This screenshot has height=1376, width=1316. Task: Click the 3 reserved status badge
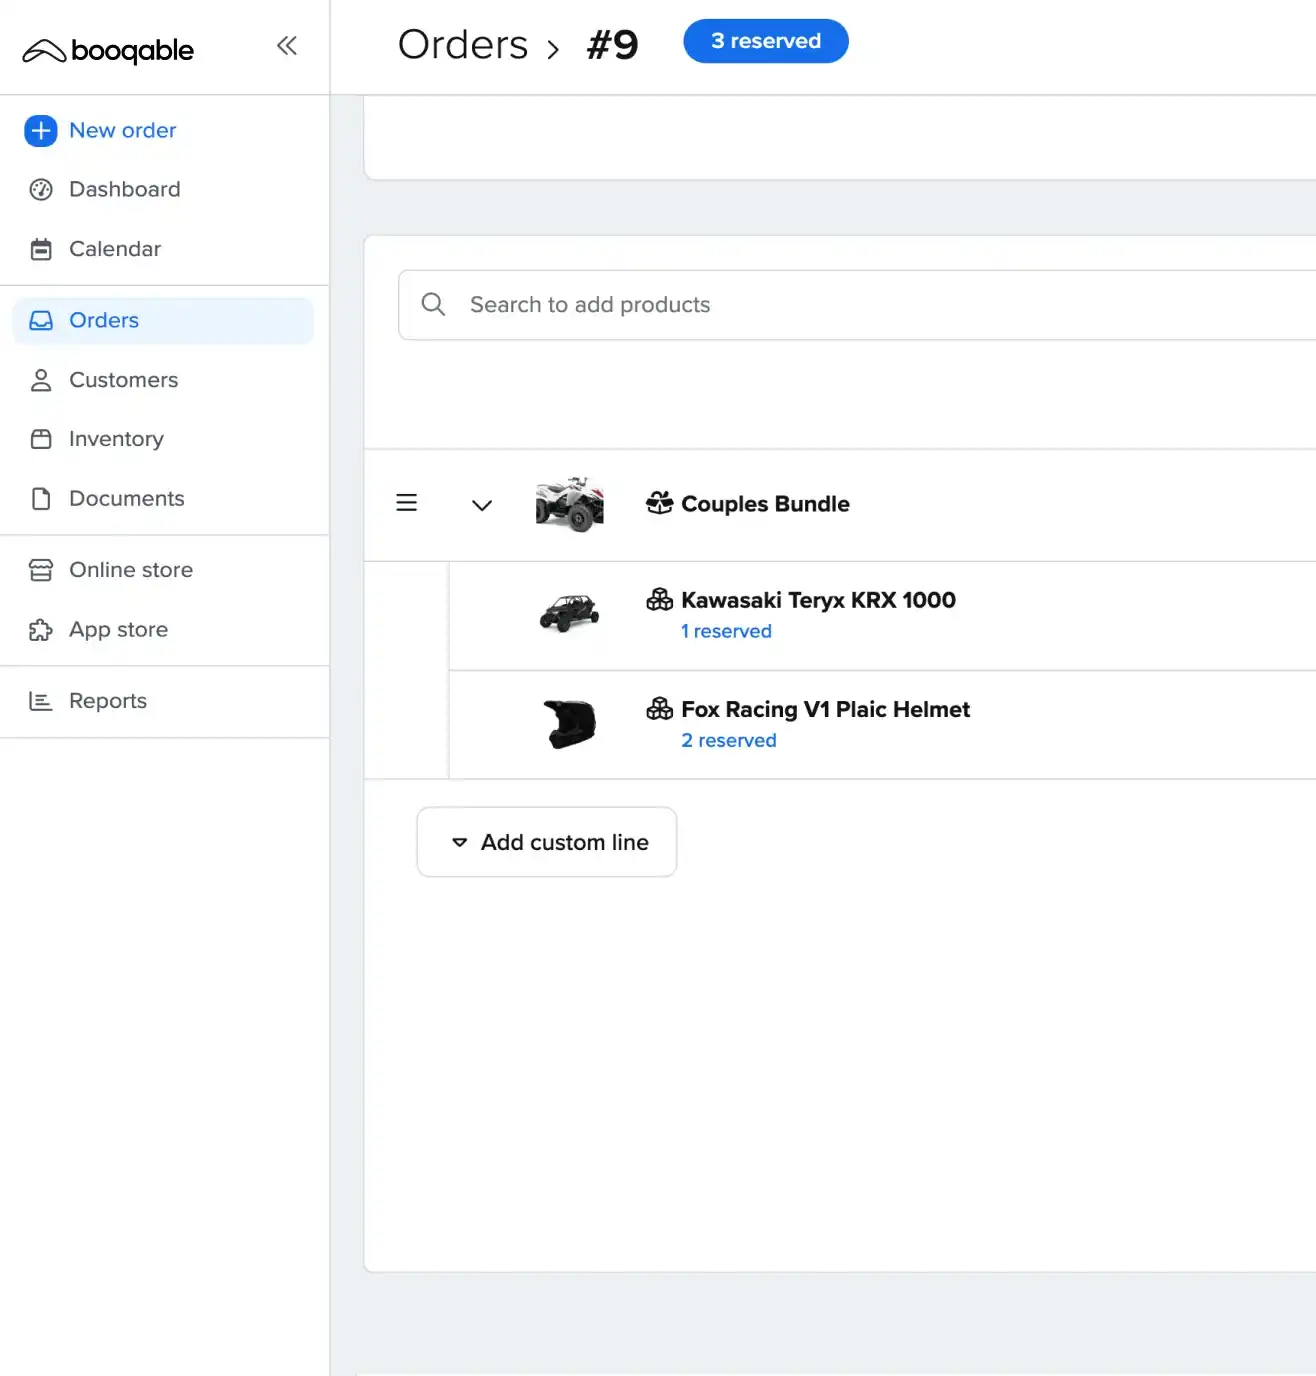coord(765,41)
